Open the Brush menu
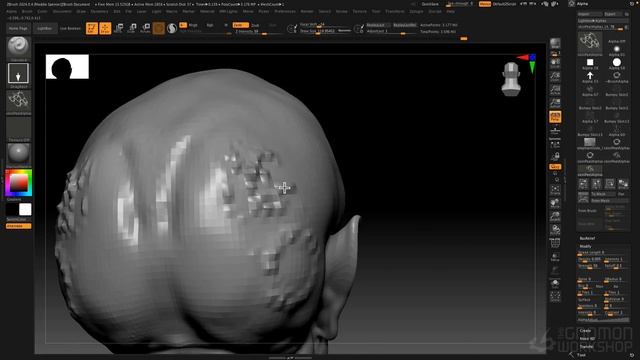 tap(27, 11)
